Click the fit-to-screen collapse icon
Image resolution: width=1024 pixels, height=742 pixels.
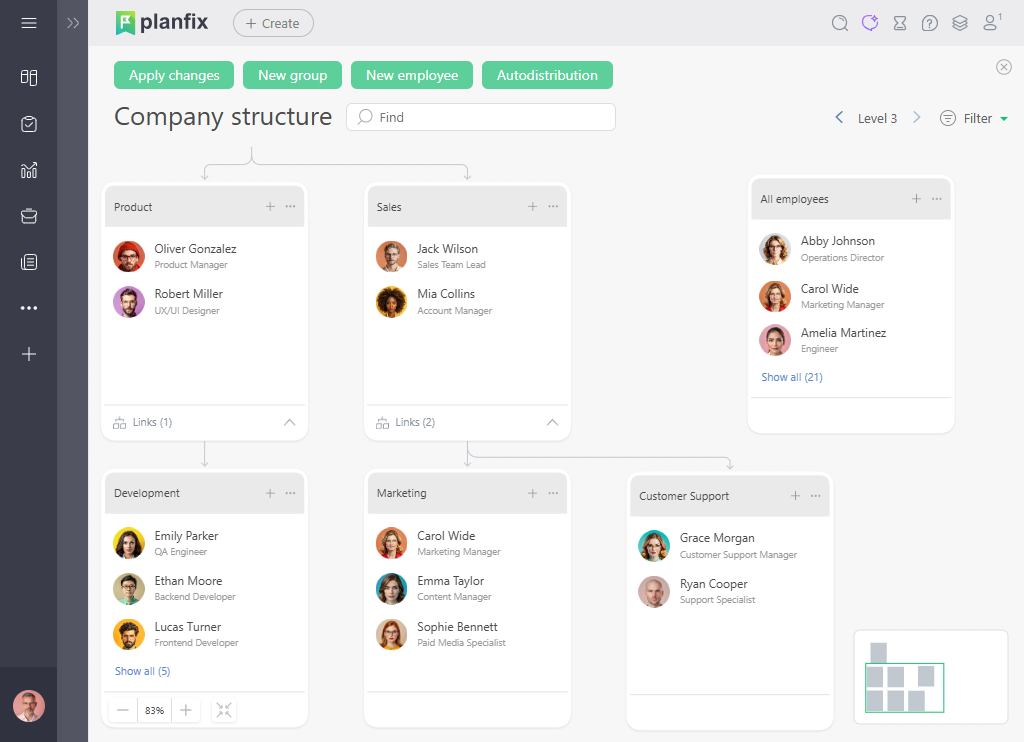pyautogui.click(x=224, y=710)
